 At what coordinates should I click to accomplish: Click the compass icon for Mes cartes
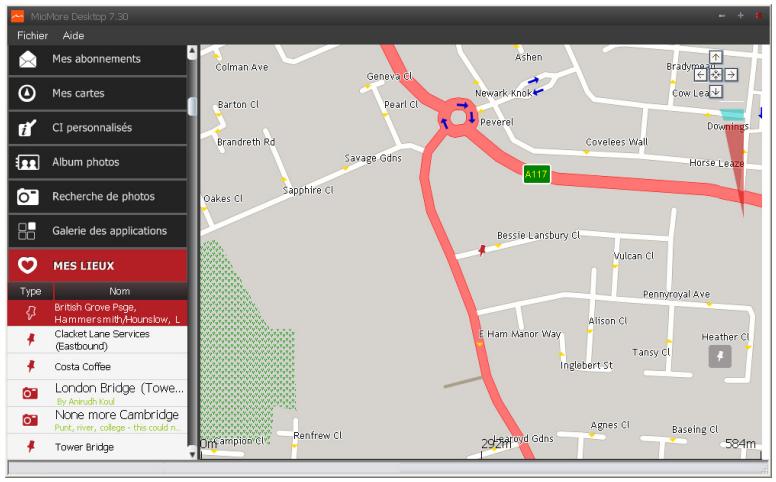(x=27, y=93)
